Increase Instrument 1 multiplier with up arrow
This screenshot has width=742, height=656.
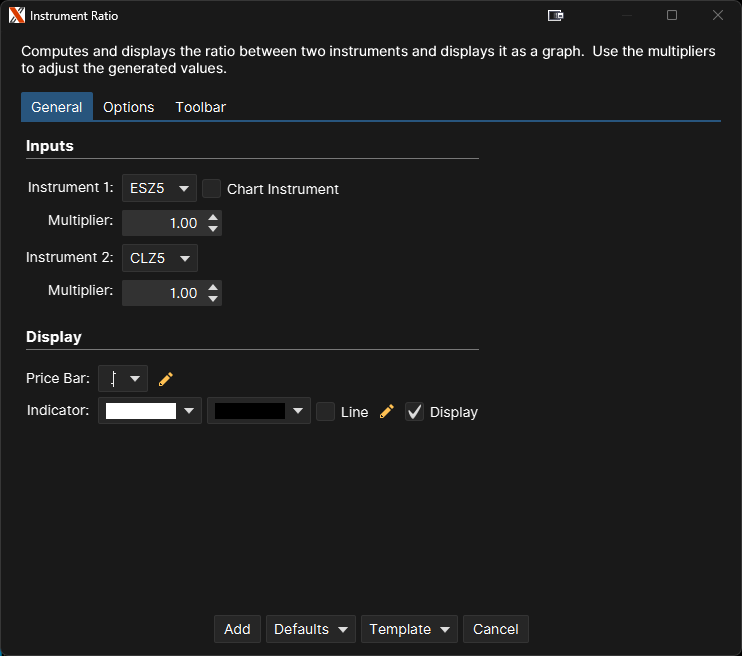click(213, 217)
